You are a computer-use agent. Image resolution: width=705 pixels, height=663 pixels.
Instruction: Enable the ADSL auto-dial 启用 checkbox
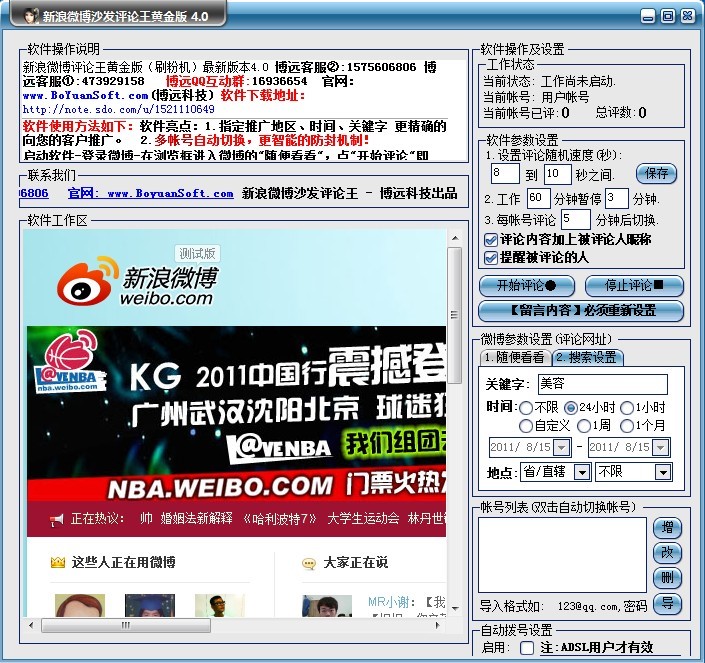[527, 648]
